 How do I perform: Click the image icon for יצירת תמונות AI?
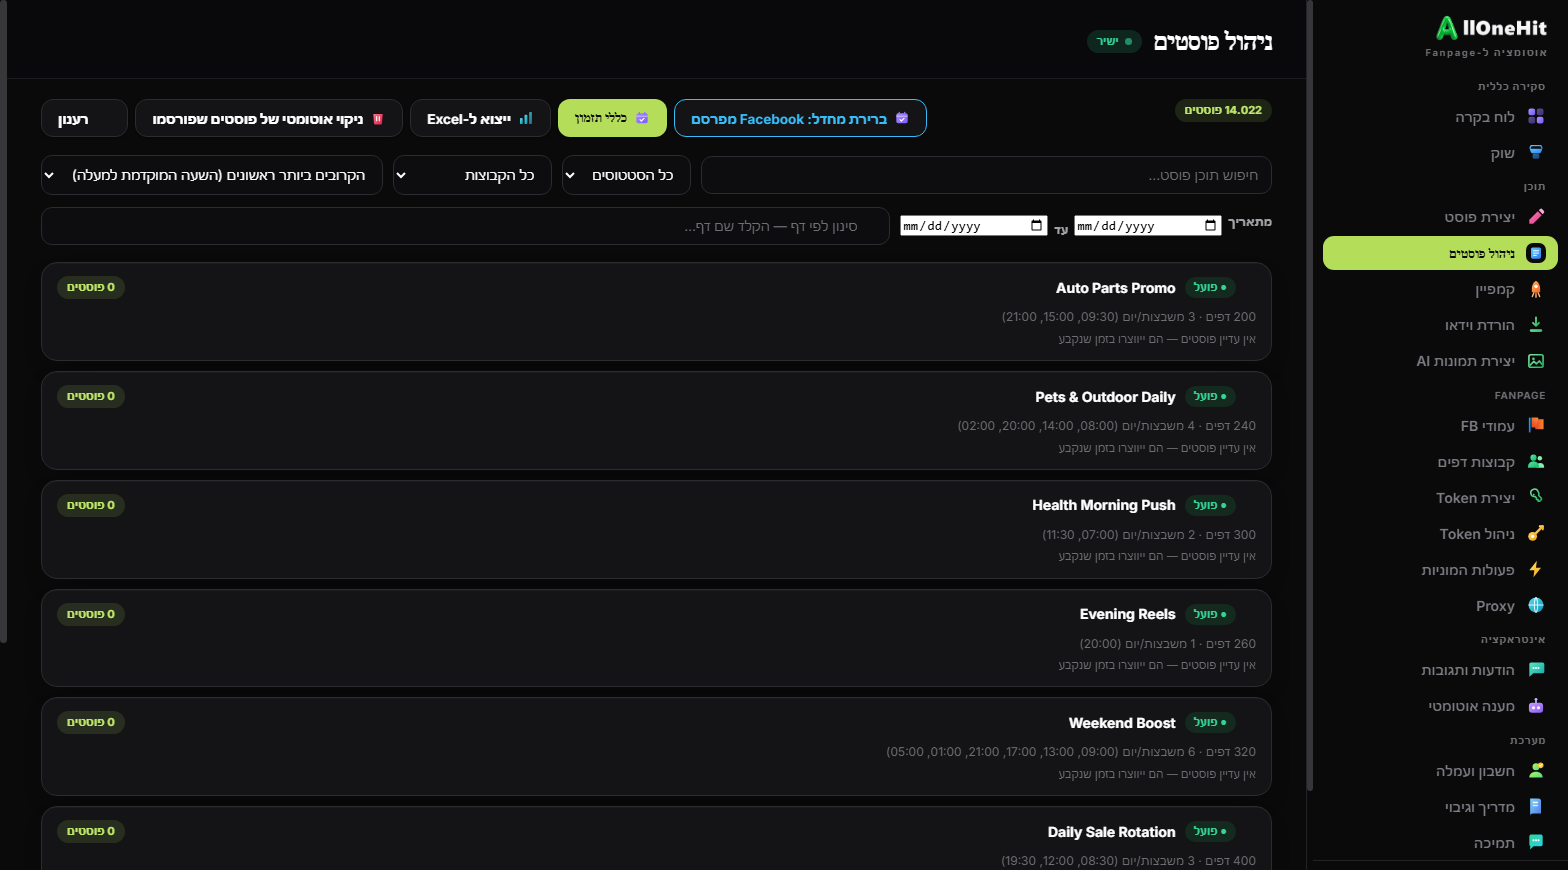coord(1536,361)
